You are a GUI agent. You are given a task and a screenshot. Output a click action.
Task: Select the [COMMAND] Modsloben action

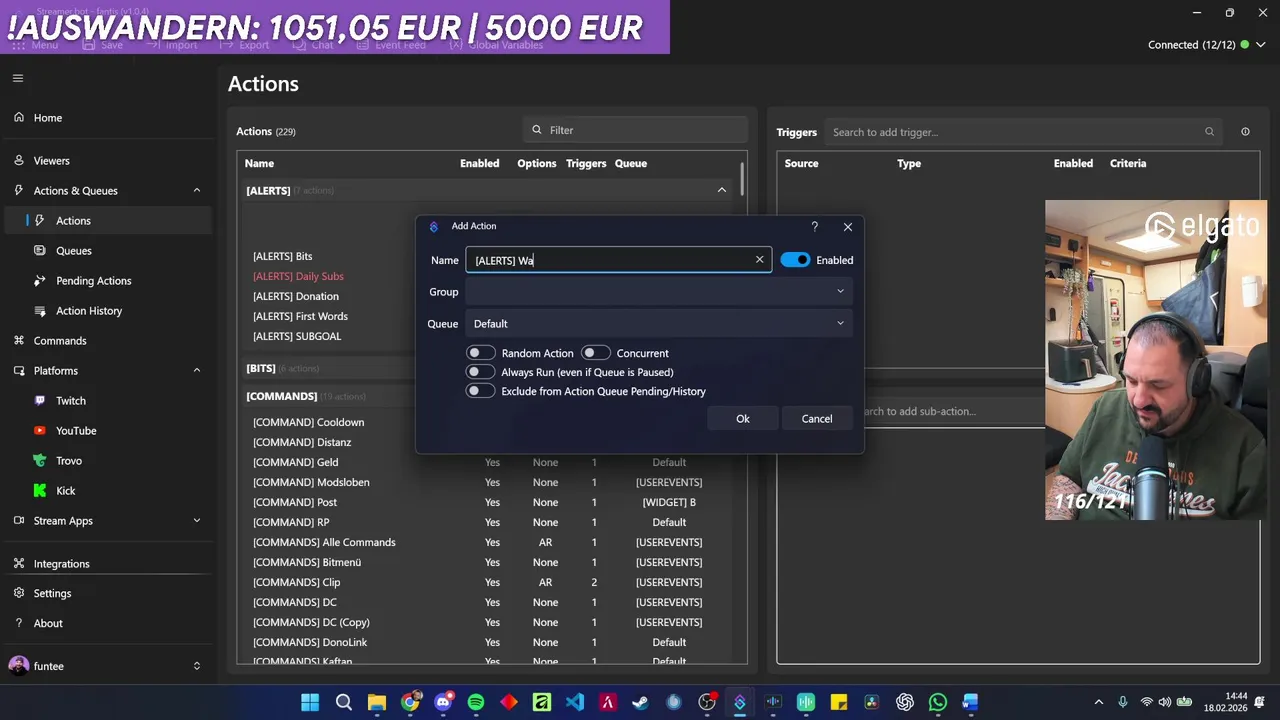click(x=311, y=482)
